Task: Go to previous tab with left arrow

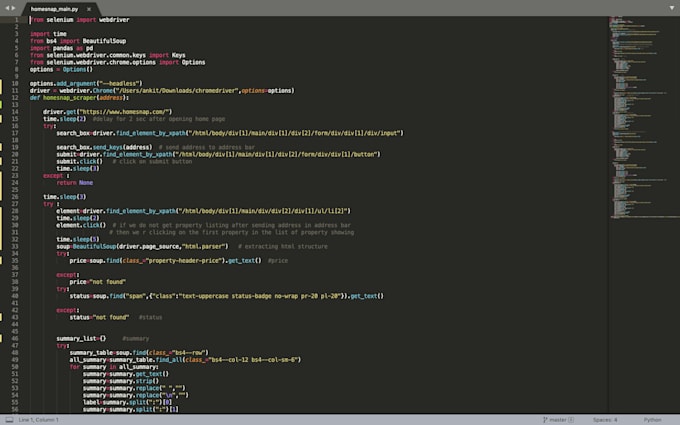Action: (7, 8)
